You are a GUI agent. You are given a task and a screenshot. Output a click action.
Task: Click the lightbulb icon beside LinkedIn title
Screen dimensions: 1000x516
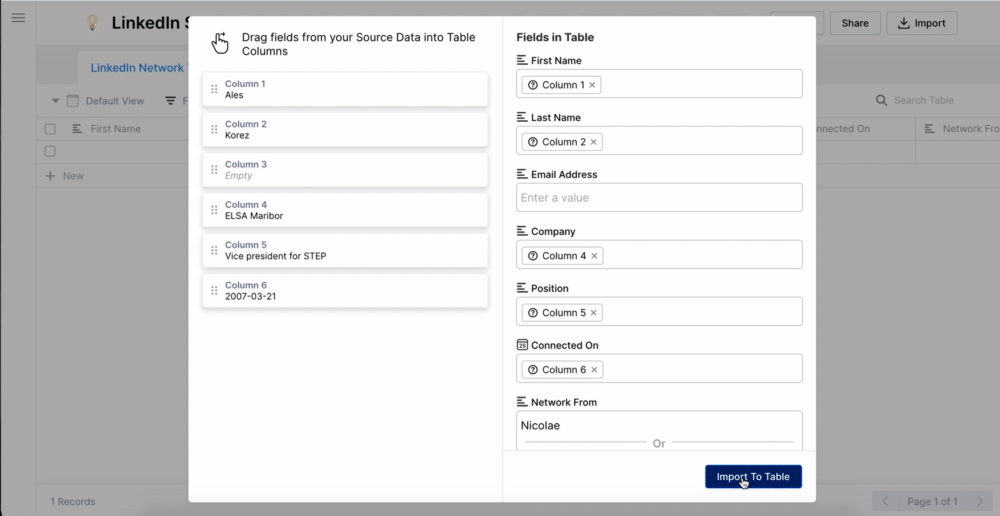92,23
